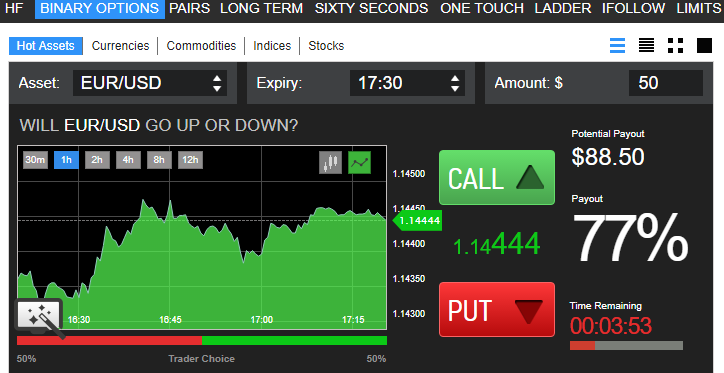This screenshot has height=373, width=724.
Task: Set chart timeframe to 4h
Action: [128, 160]
